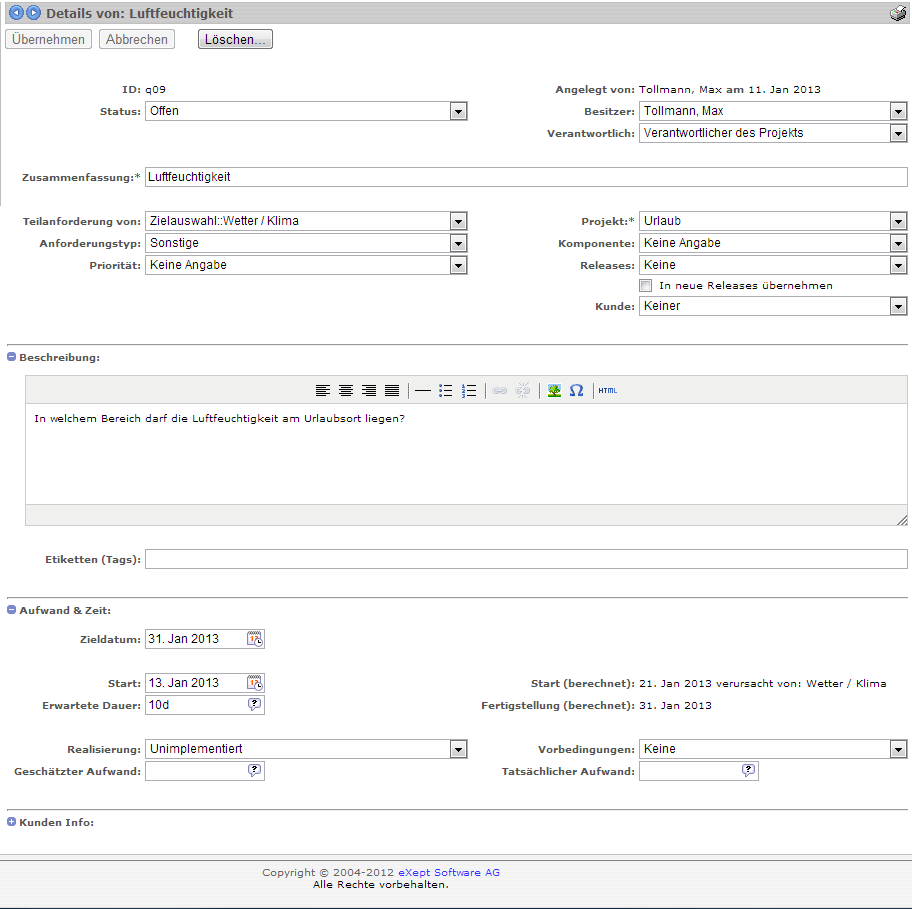Screen dimensions: 912x909
Task: Switch description editor to HTML source
Action: tap(608, 390)
